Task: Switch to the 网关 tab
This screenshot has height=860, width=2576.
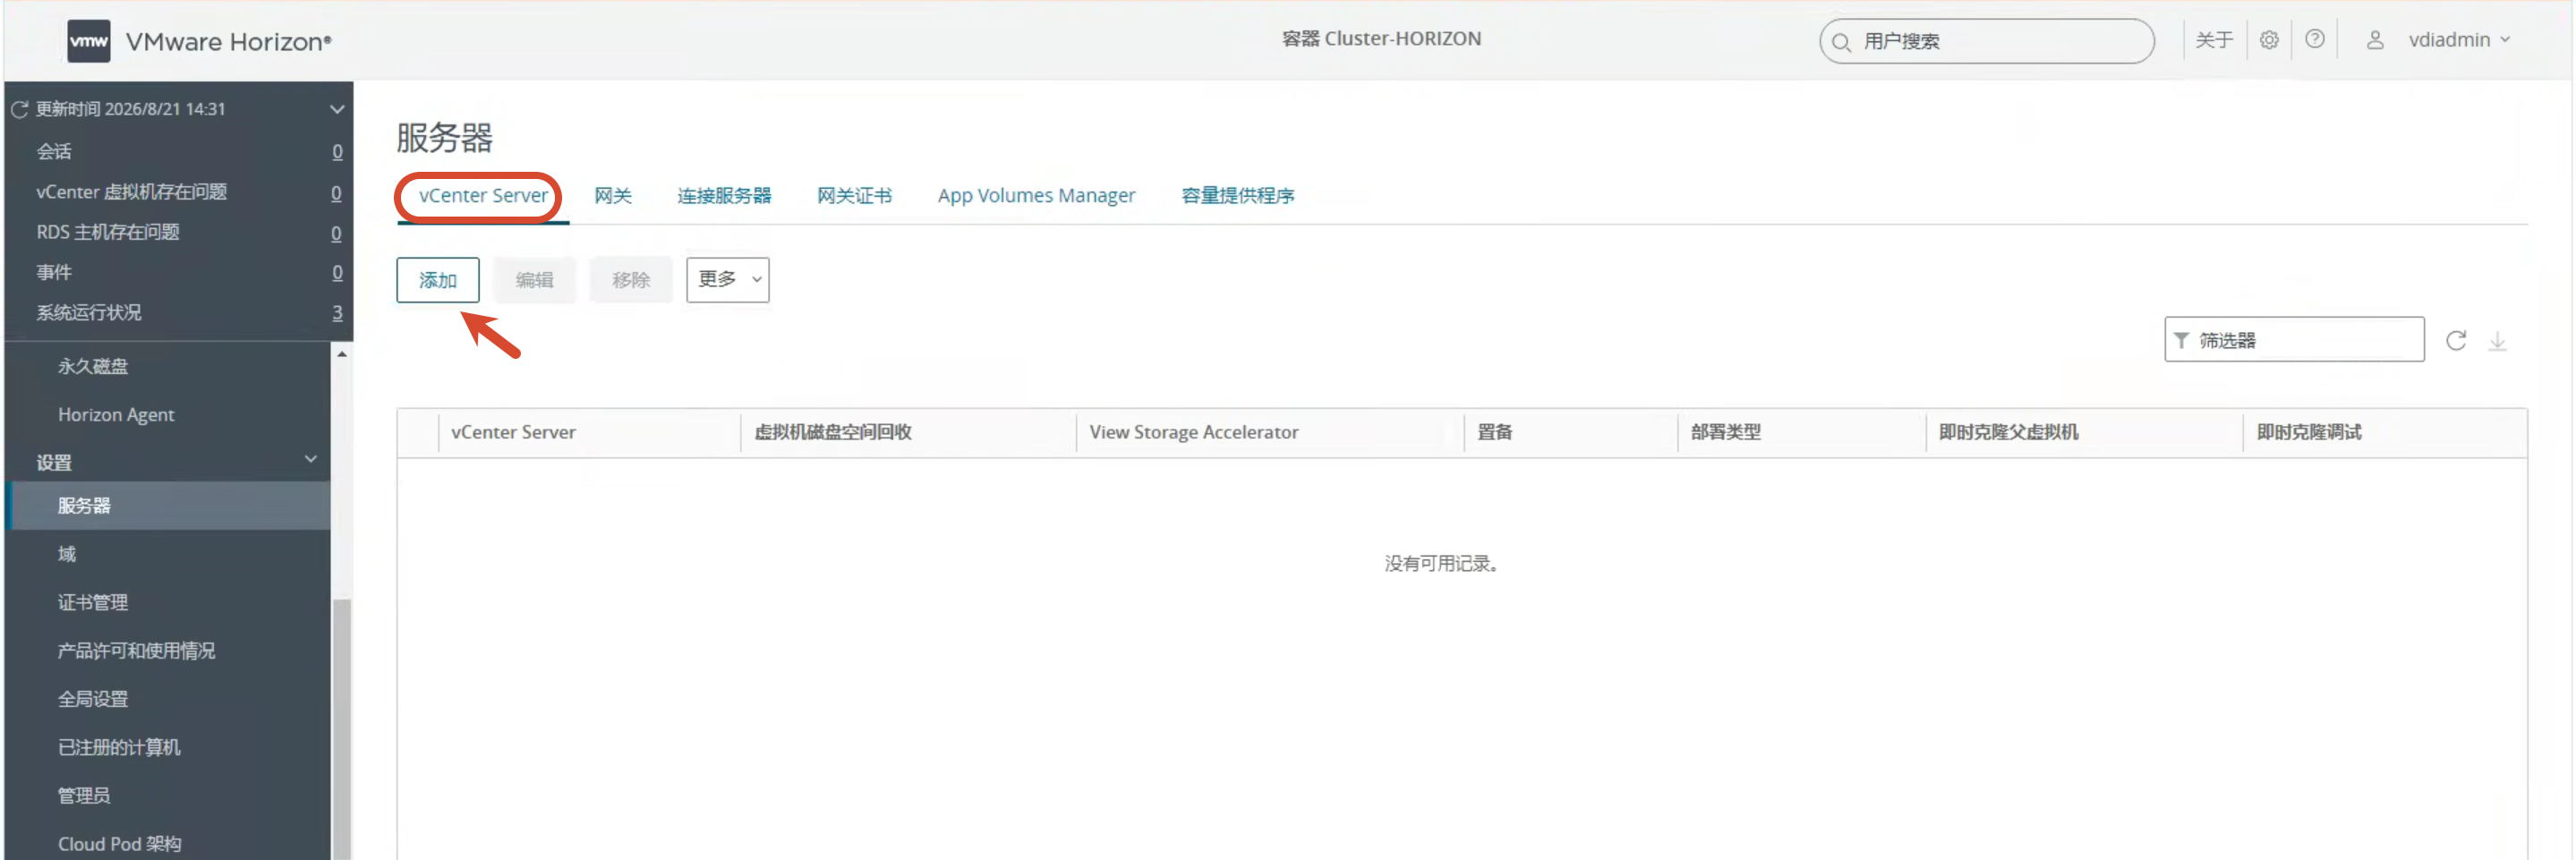Action: [612, 196]
